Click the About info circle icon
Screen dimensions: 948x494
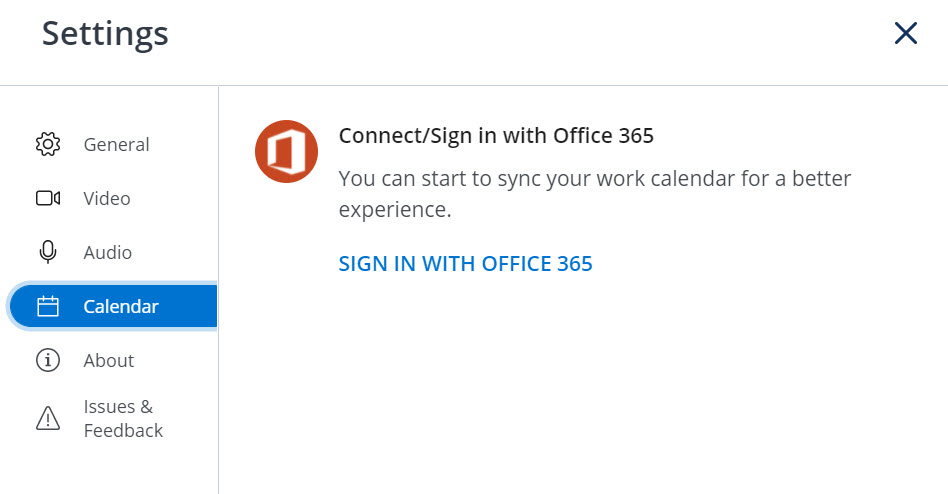pyautogui.click(x=48, y=360)
